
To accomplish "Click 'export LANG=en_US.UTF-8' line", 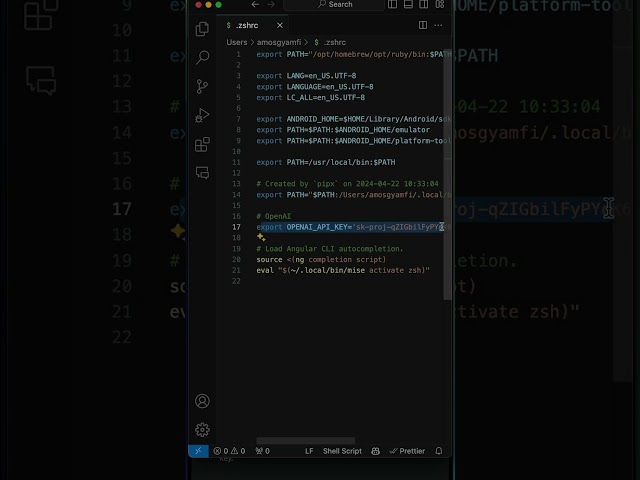I will tap(306, 76).
